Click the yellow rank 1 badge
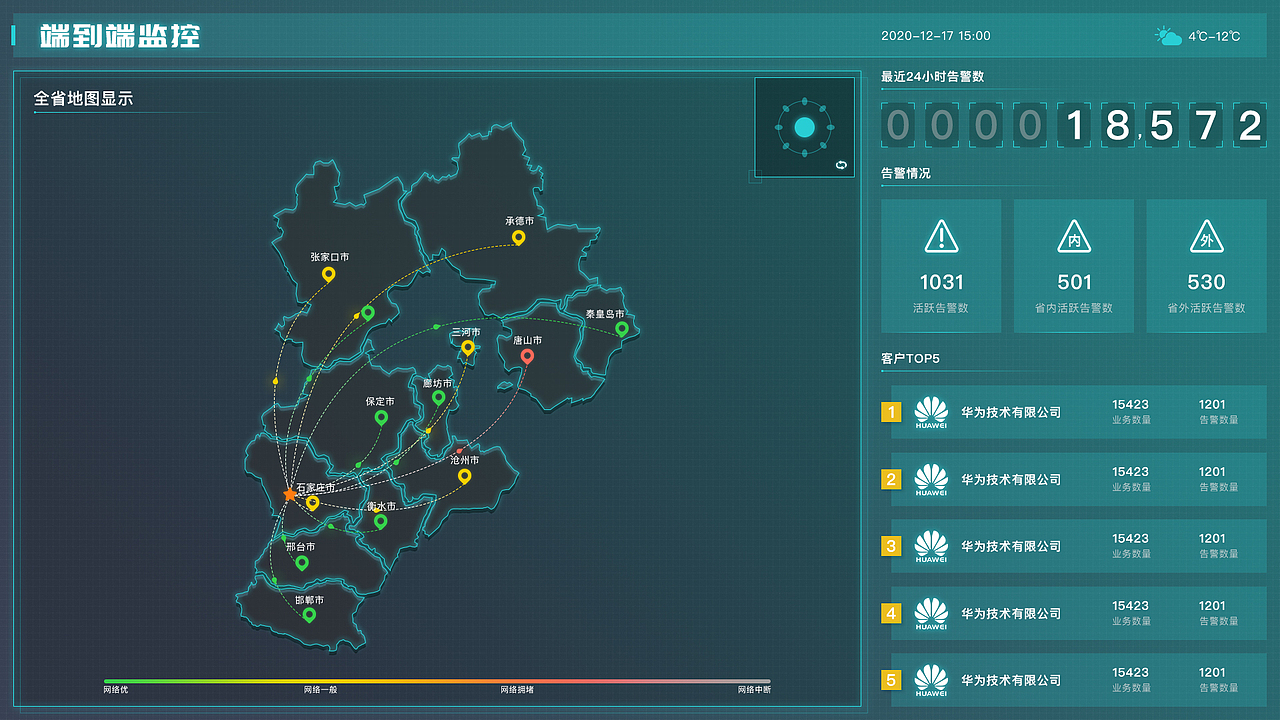 (x=891, y=412)
